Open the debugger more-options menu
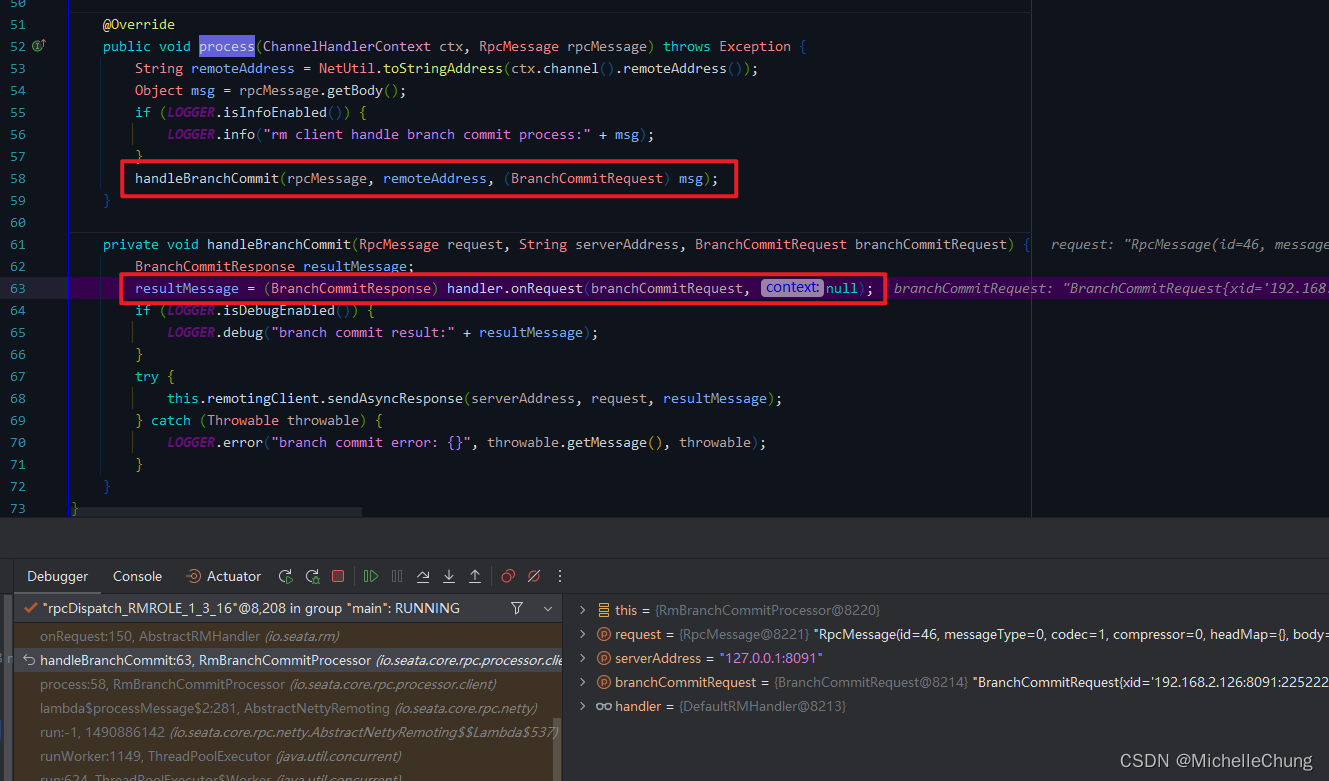Screen dimensions: 1329x781 click(560, 576)
